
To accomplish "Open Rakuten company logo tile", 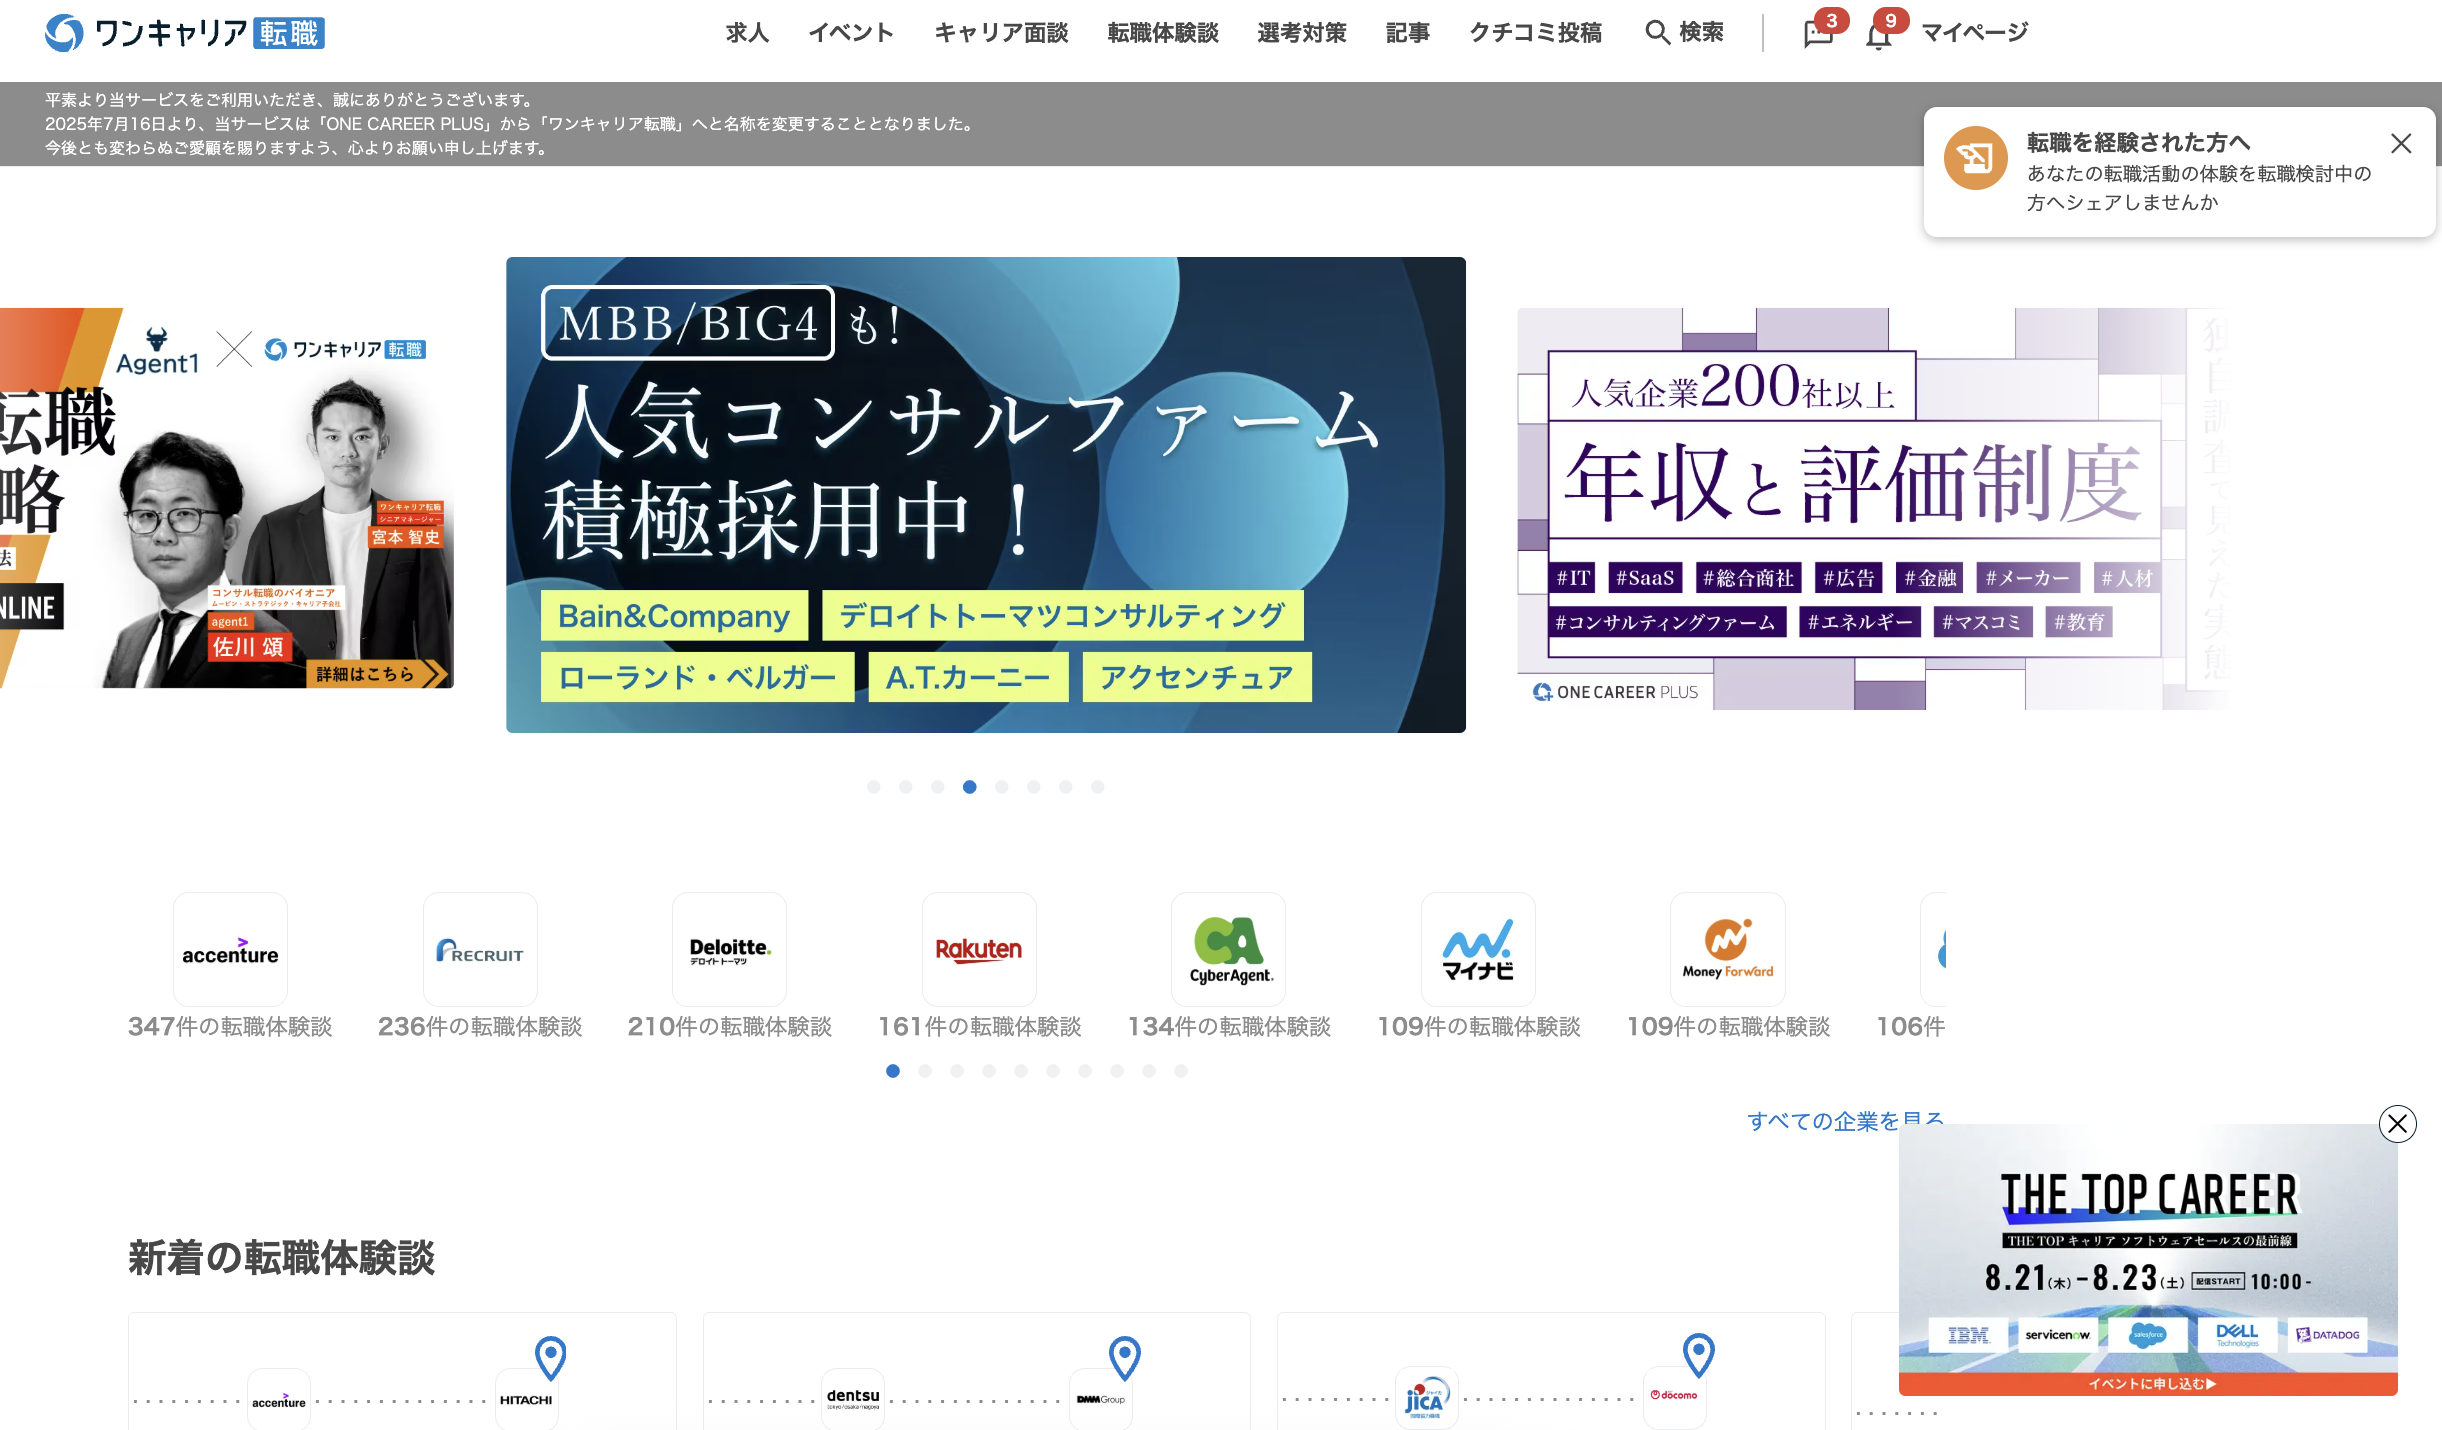I will tap(979, 949).
